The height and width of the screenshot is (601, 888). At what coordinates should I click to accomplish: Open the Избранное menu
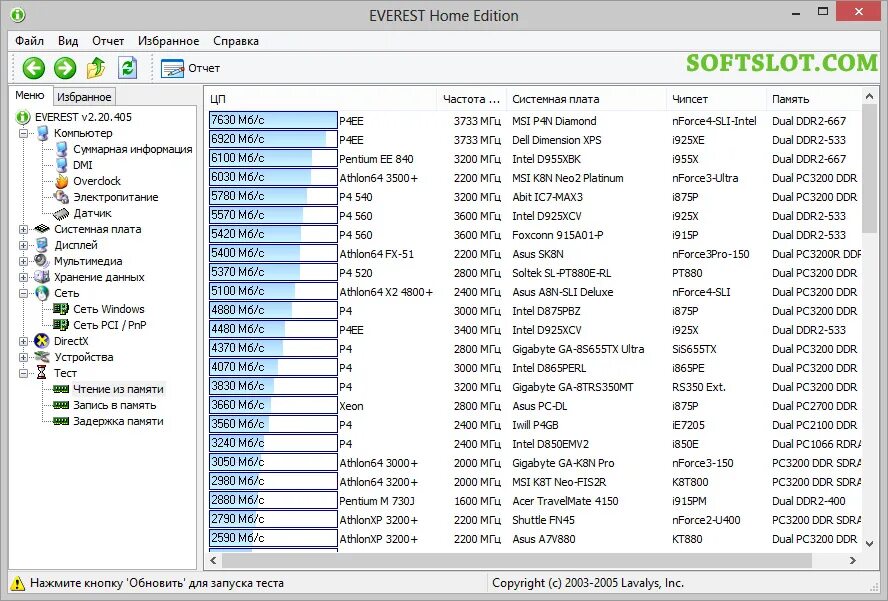click(x=168, y=41)
